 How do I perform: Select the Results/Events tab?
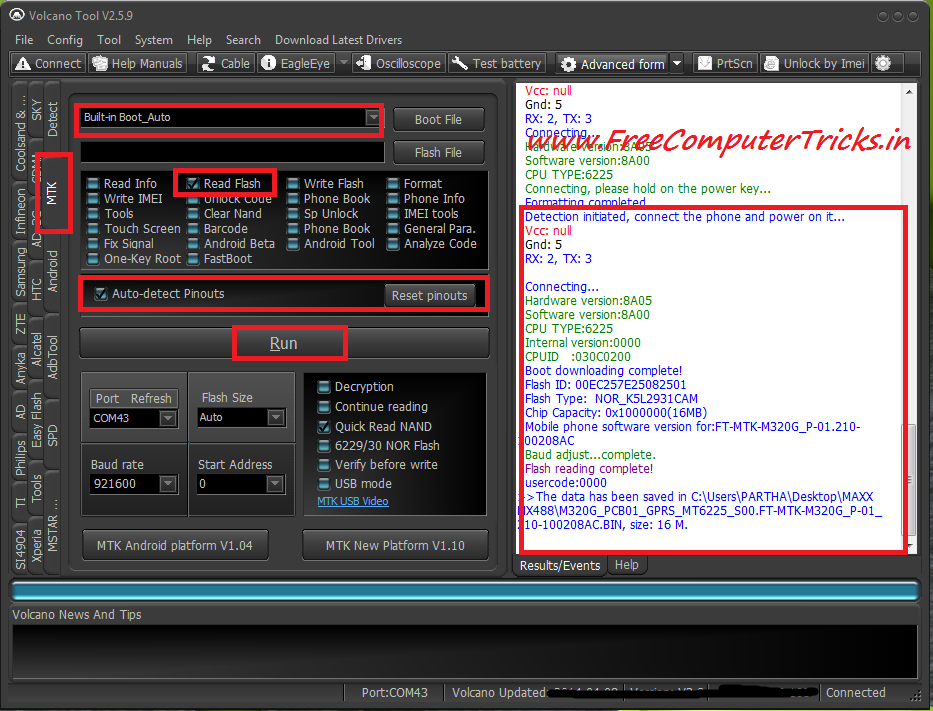point(560,565)
